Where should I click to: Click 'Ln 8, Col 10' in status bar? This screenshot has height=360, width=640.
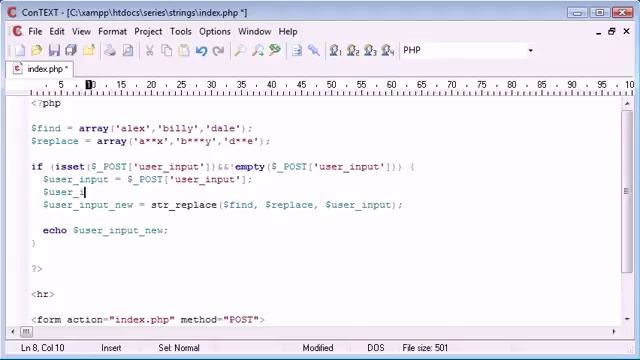coord(42,348)
